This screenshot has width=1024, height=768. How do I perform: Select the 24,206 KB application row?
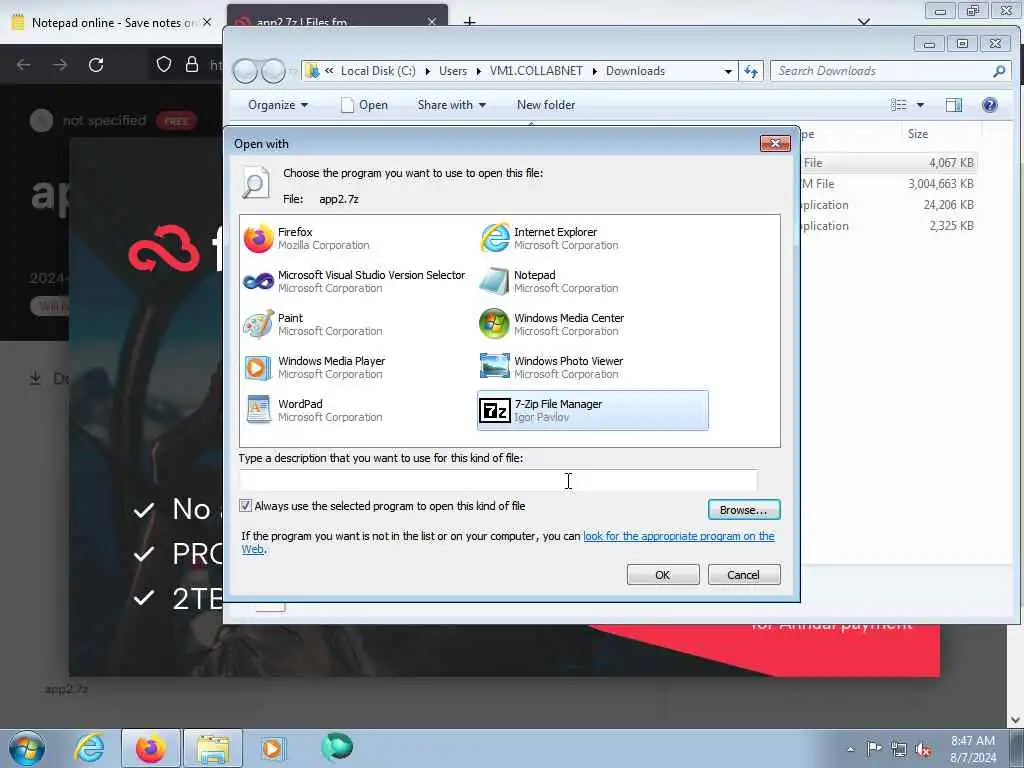888,204
